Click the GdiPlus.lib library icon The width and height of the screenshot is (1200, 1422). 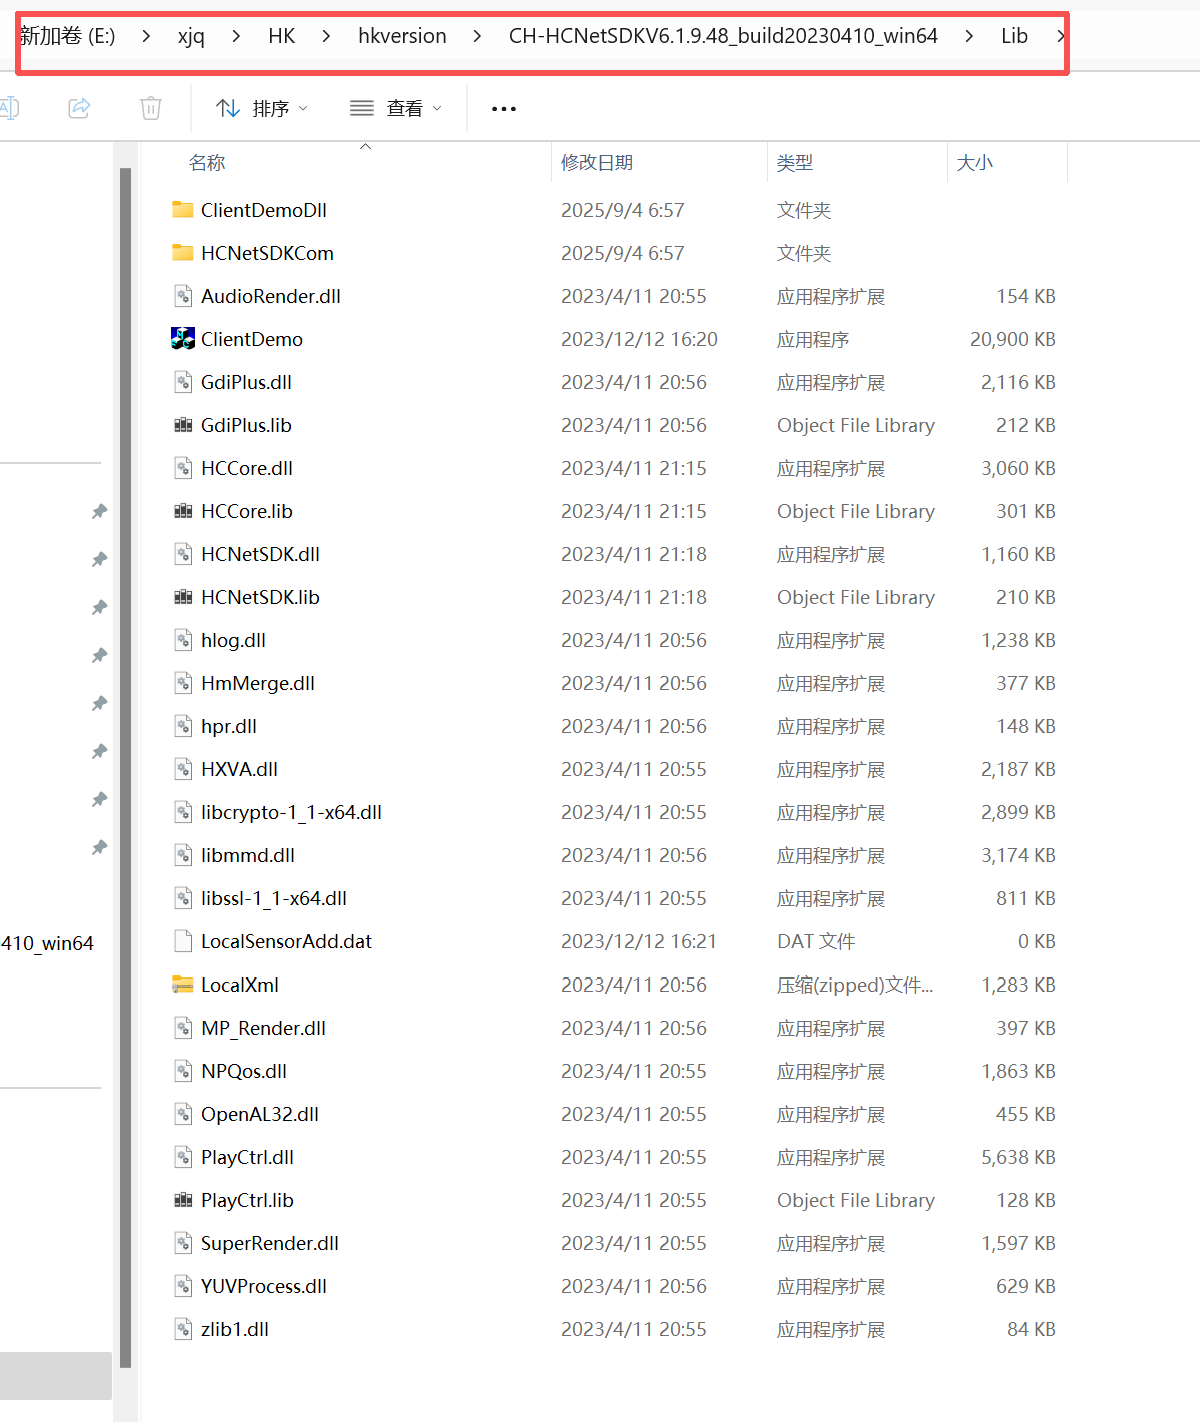click(x=183, y=425)
